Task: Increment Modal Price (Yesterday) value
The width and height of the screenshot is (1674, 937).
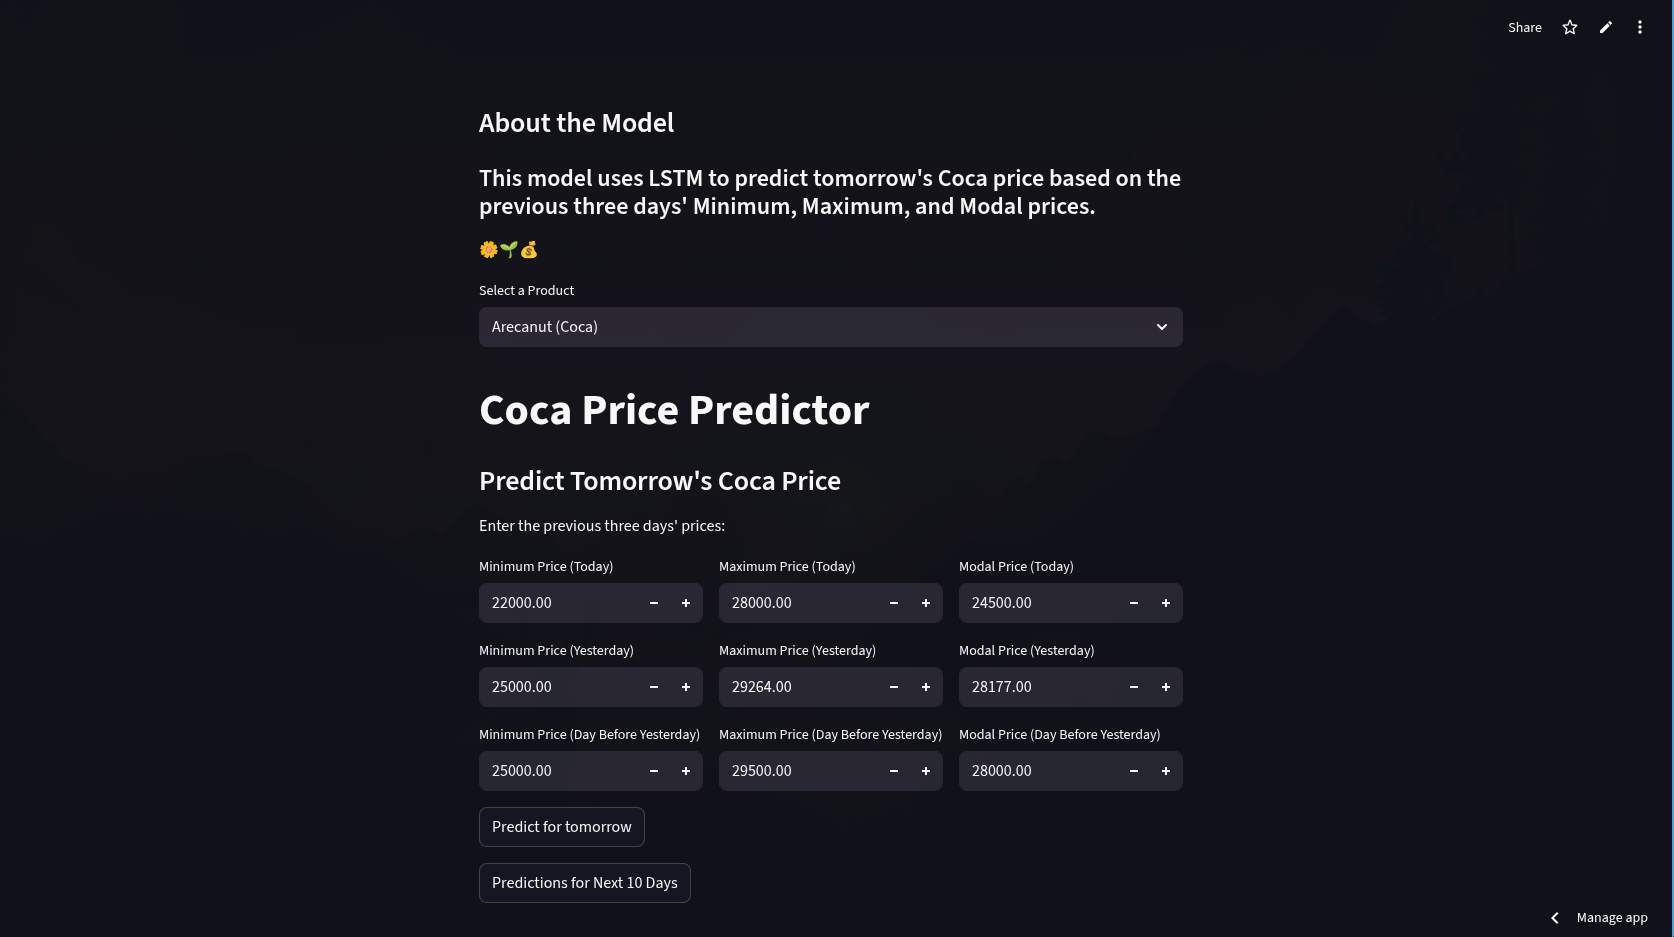Action: coord(1166,687)
